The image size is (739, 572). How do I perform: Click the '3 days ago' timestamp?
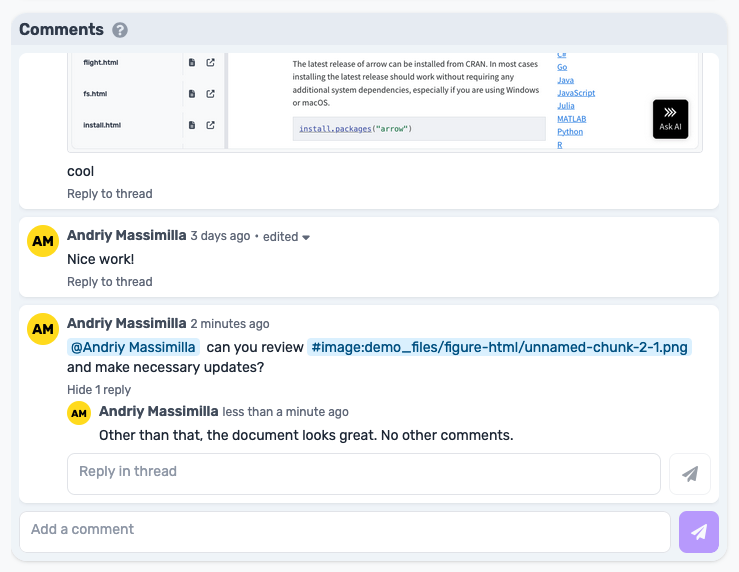[x=220, y=236]
